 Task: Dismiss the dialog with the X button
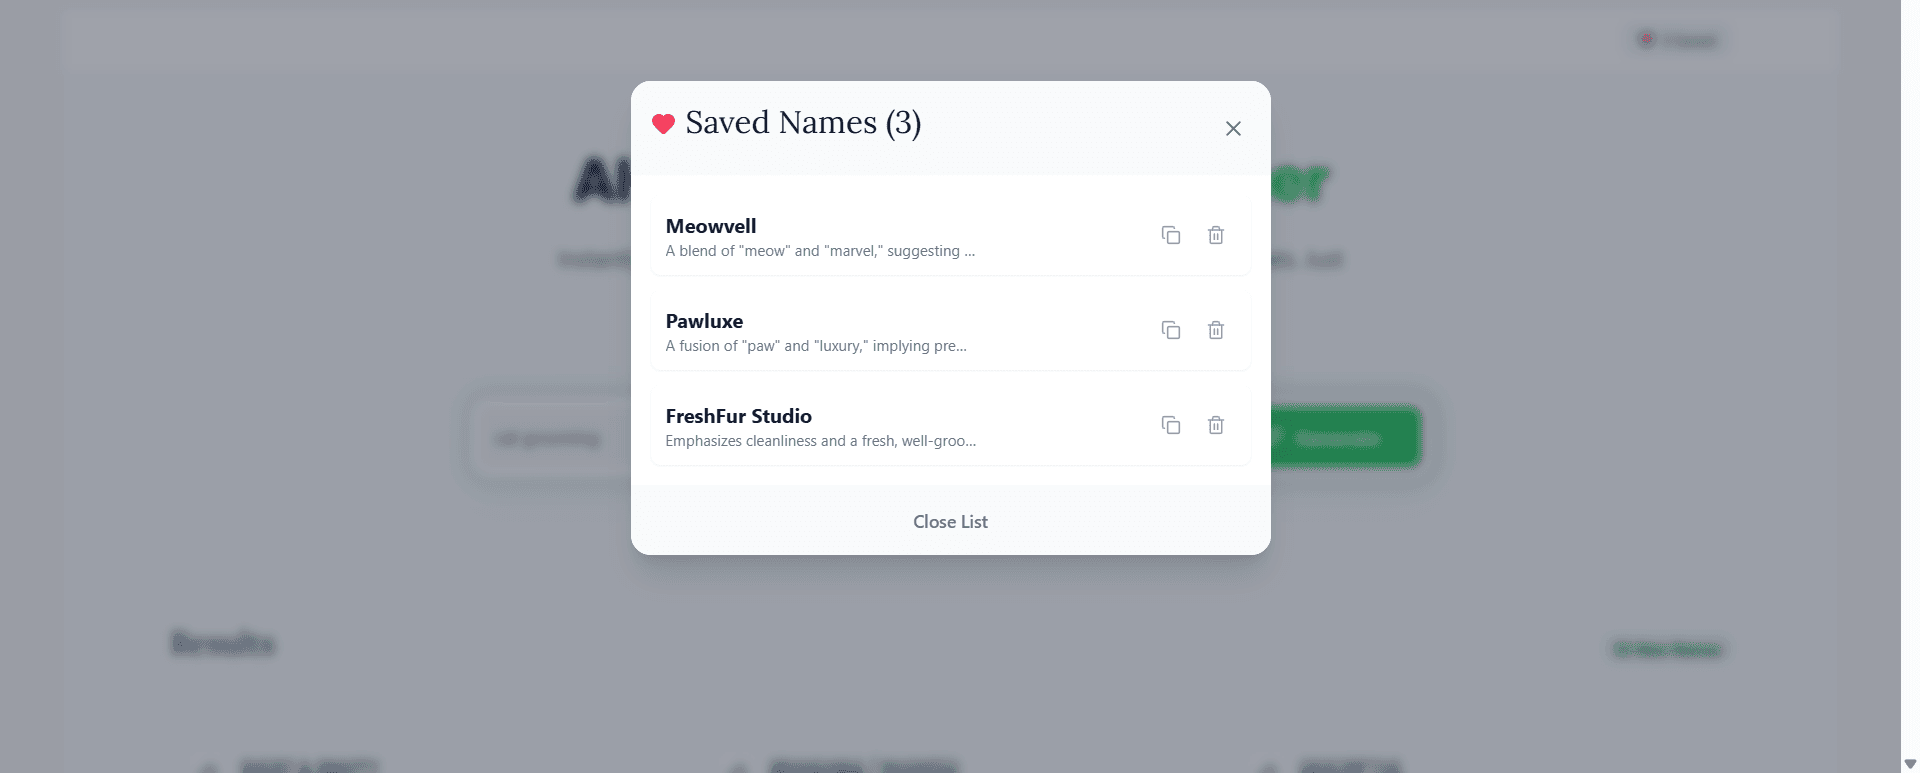[1232, 128]
